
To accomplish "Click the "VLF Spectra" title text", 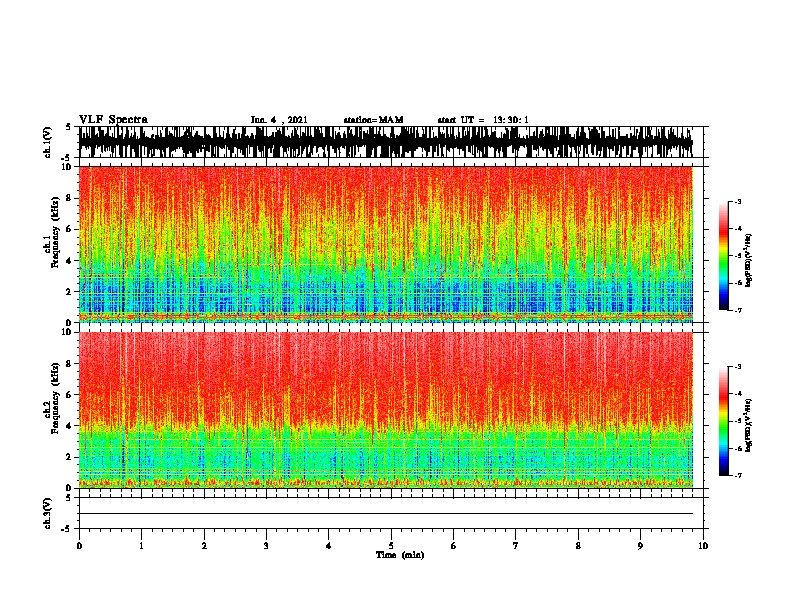I will coord(113,120).
